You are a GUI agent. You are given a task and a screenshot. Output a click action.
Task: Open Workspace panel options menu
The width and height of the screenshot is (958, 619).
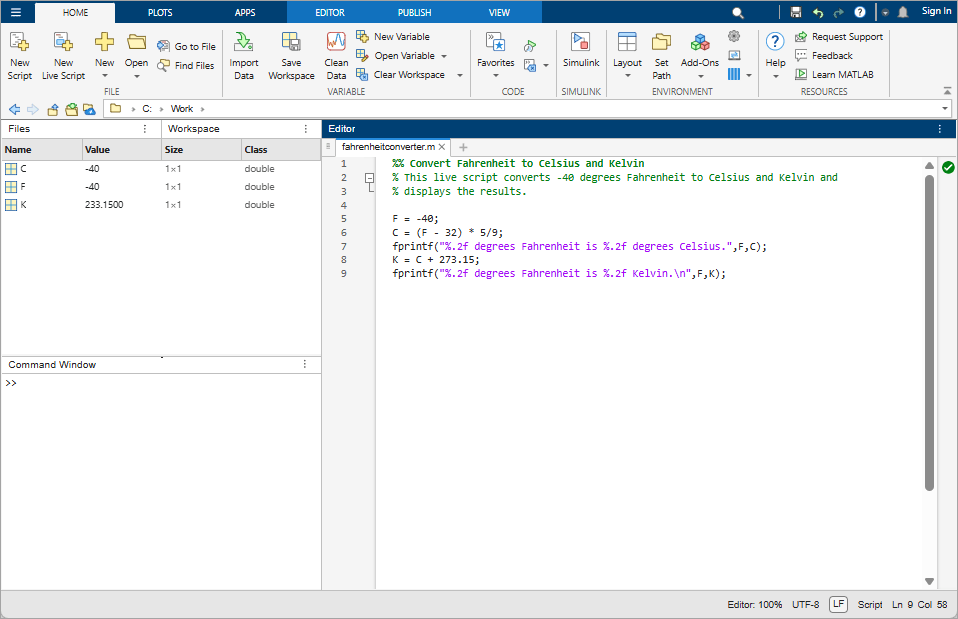305,129
